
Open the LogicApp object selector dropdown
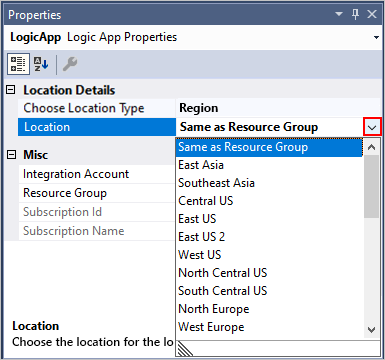(376, 37)
